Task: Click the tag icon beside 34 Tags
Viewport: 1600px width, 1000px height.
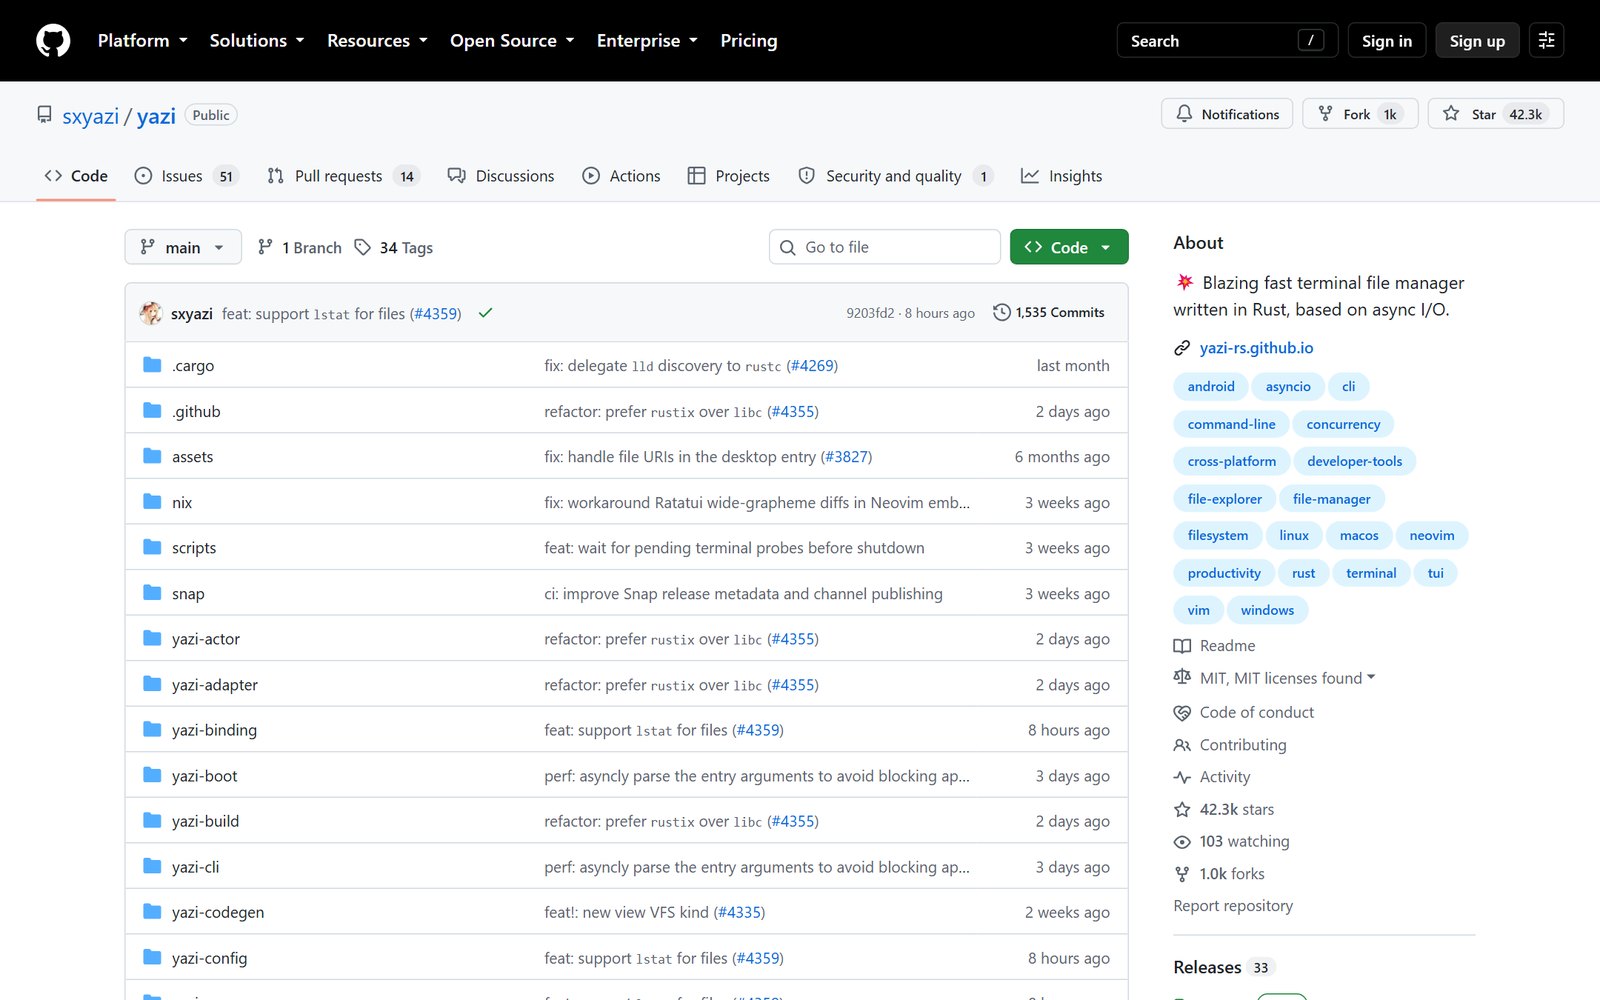Action: [363, 247]
